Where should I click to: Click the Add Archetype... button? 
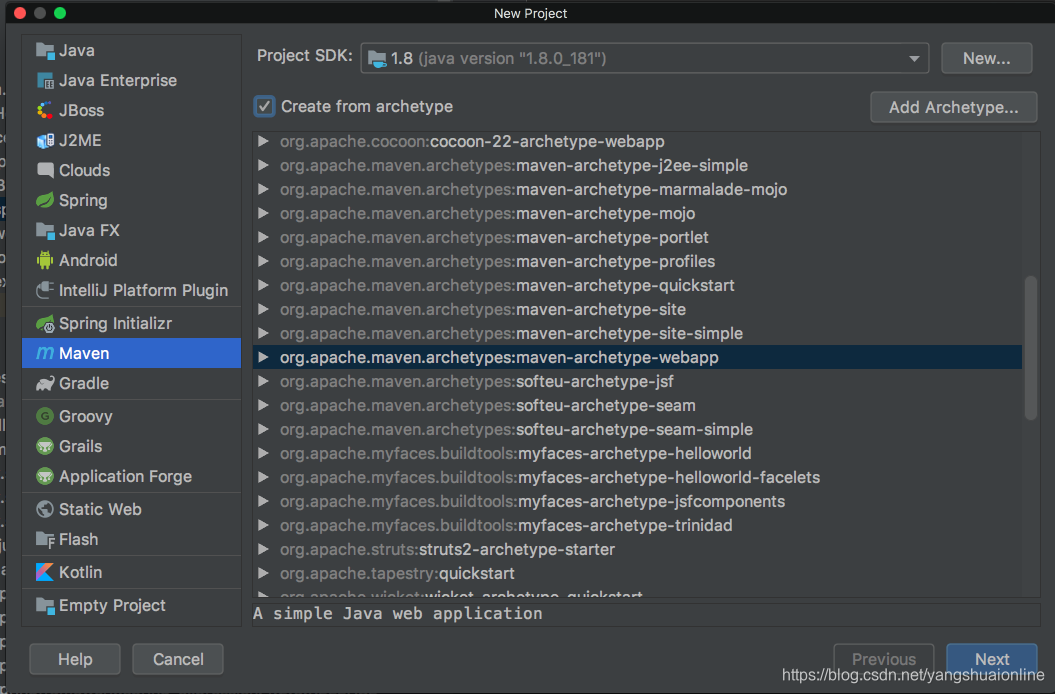pos(953,107)
